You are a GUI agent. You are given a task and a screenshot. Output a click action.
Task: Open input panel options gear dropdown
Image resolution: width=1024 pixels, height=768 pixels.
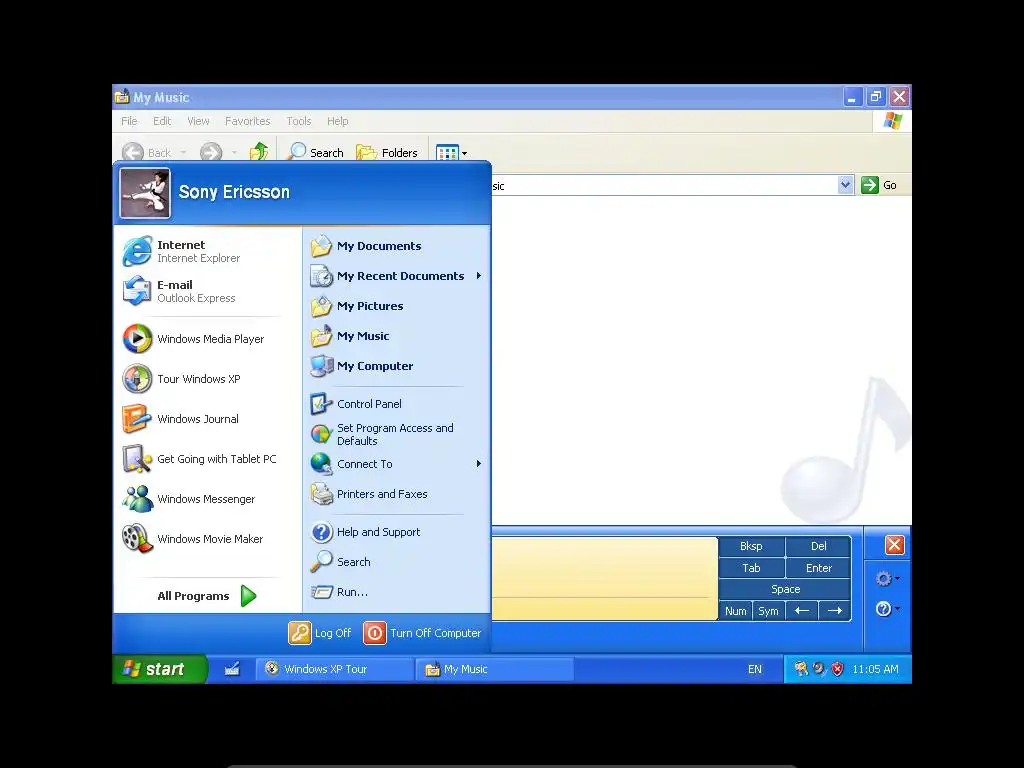[x=887, y=579]
